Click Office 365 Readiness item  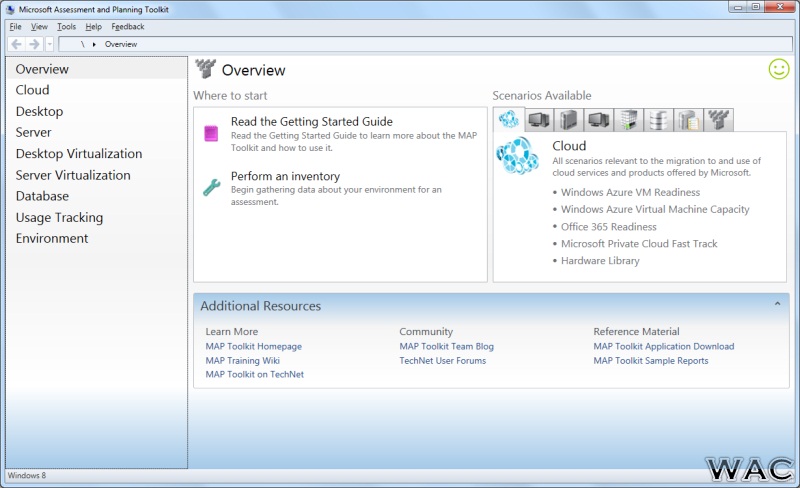(x=609, y=227)
